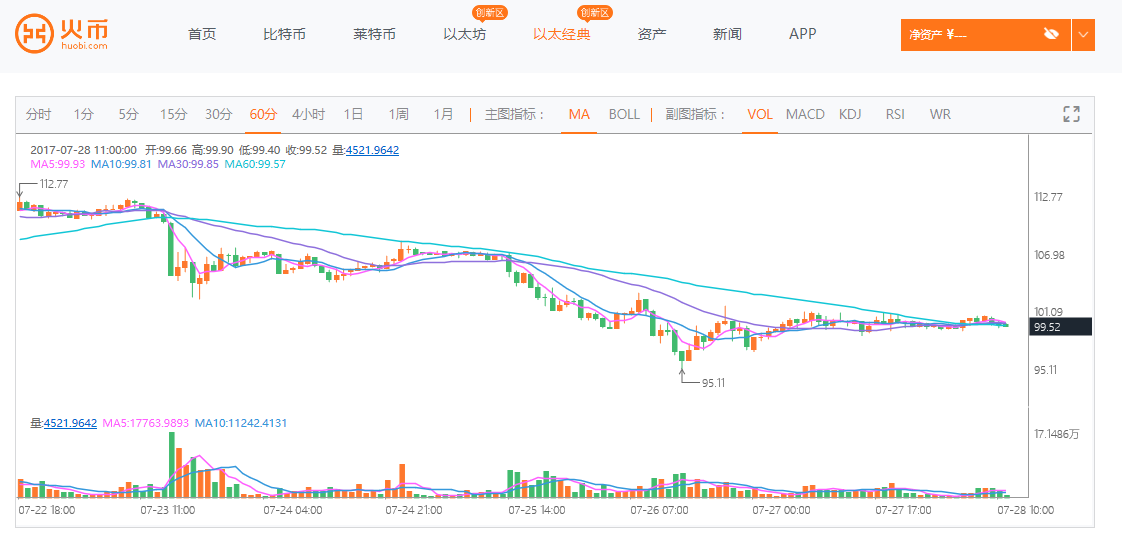Viewport: 1122px width, 542px height.
Task: Switch to the 4小时 timeframe
Action: (x=308, y=114)
